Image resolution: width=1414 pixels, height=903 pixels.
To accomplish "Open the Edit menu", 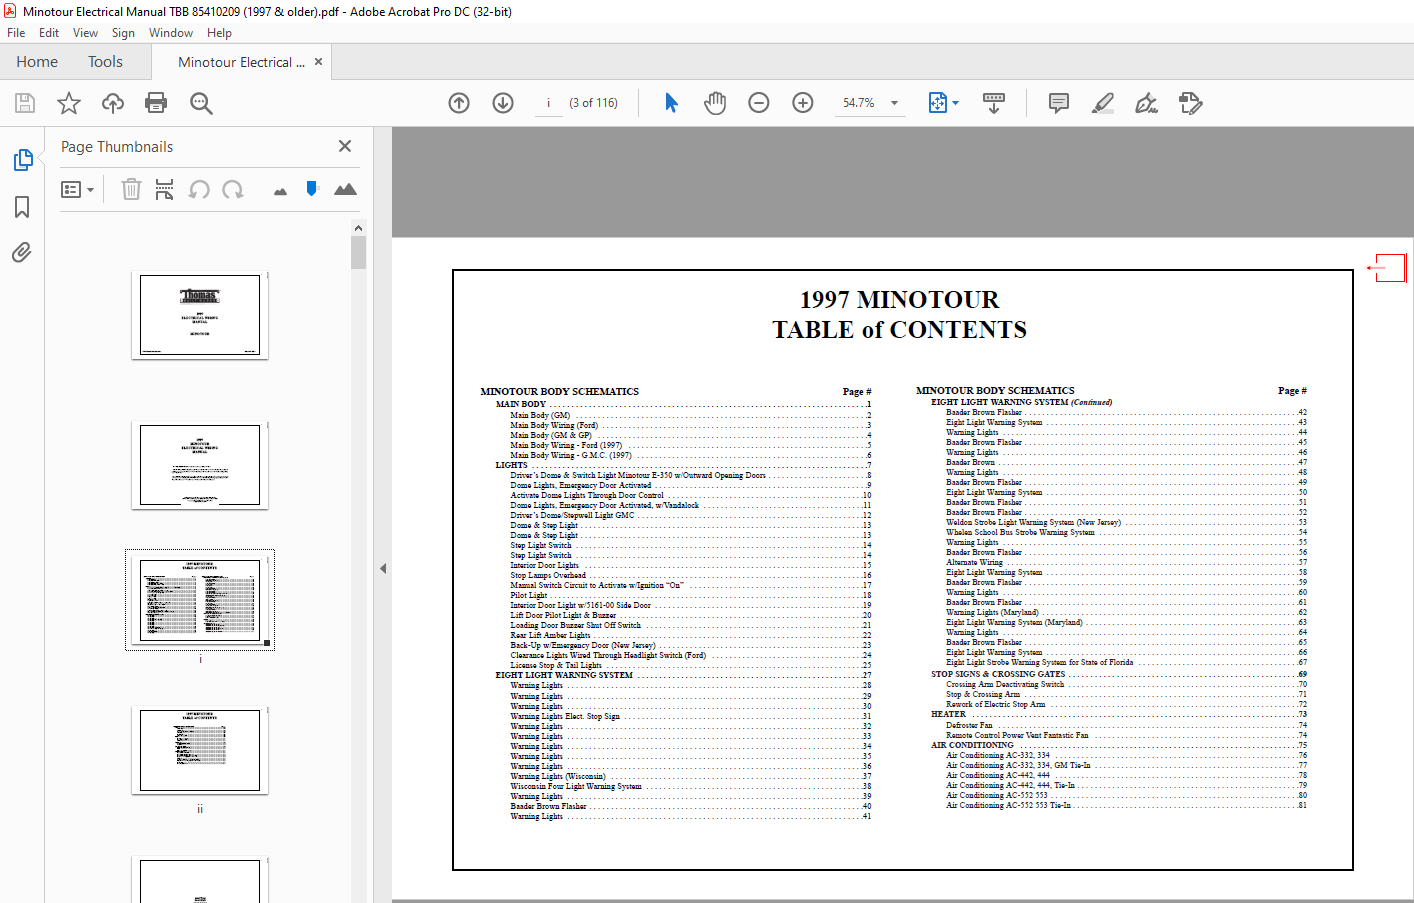I will (x=49, y=33).
